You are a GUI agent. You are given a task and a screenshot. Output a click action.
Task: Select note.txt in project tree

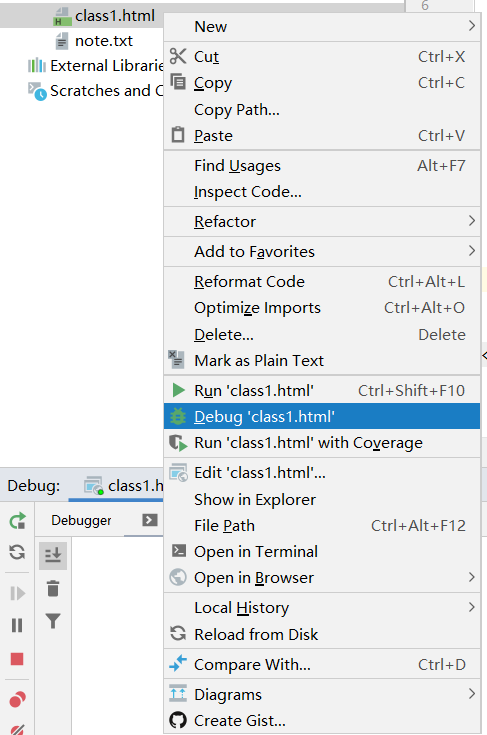104,41
